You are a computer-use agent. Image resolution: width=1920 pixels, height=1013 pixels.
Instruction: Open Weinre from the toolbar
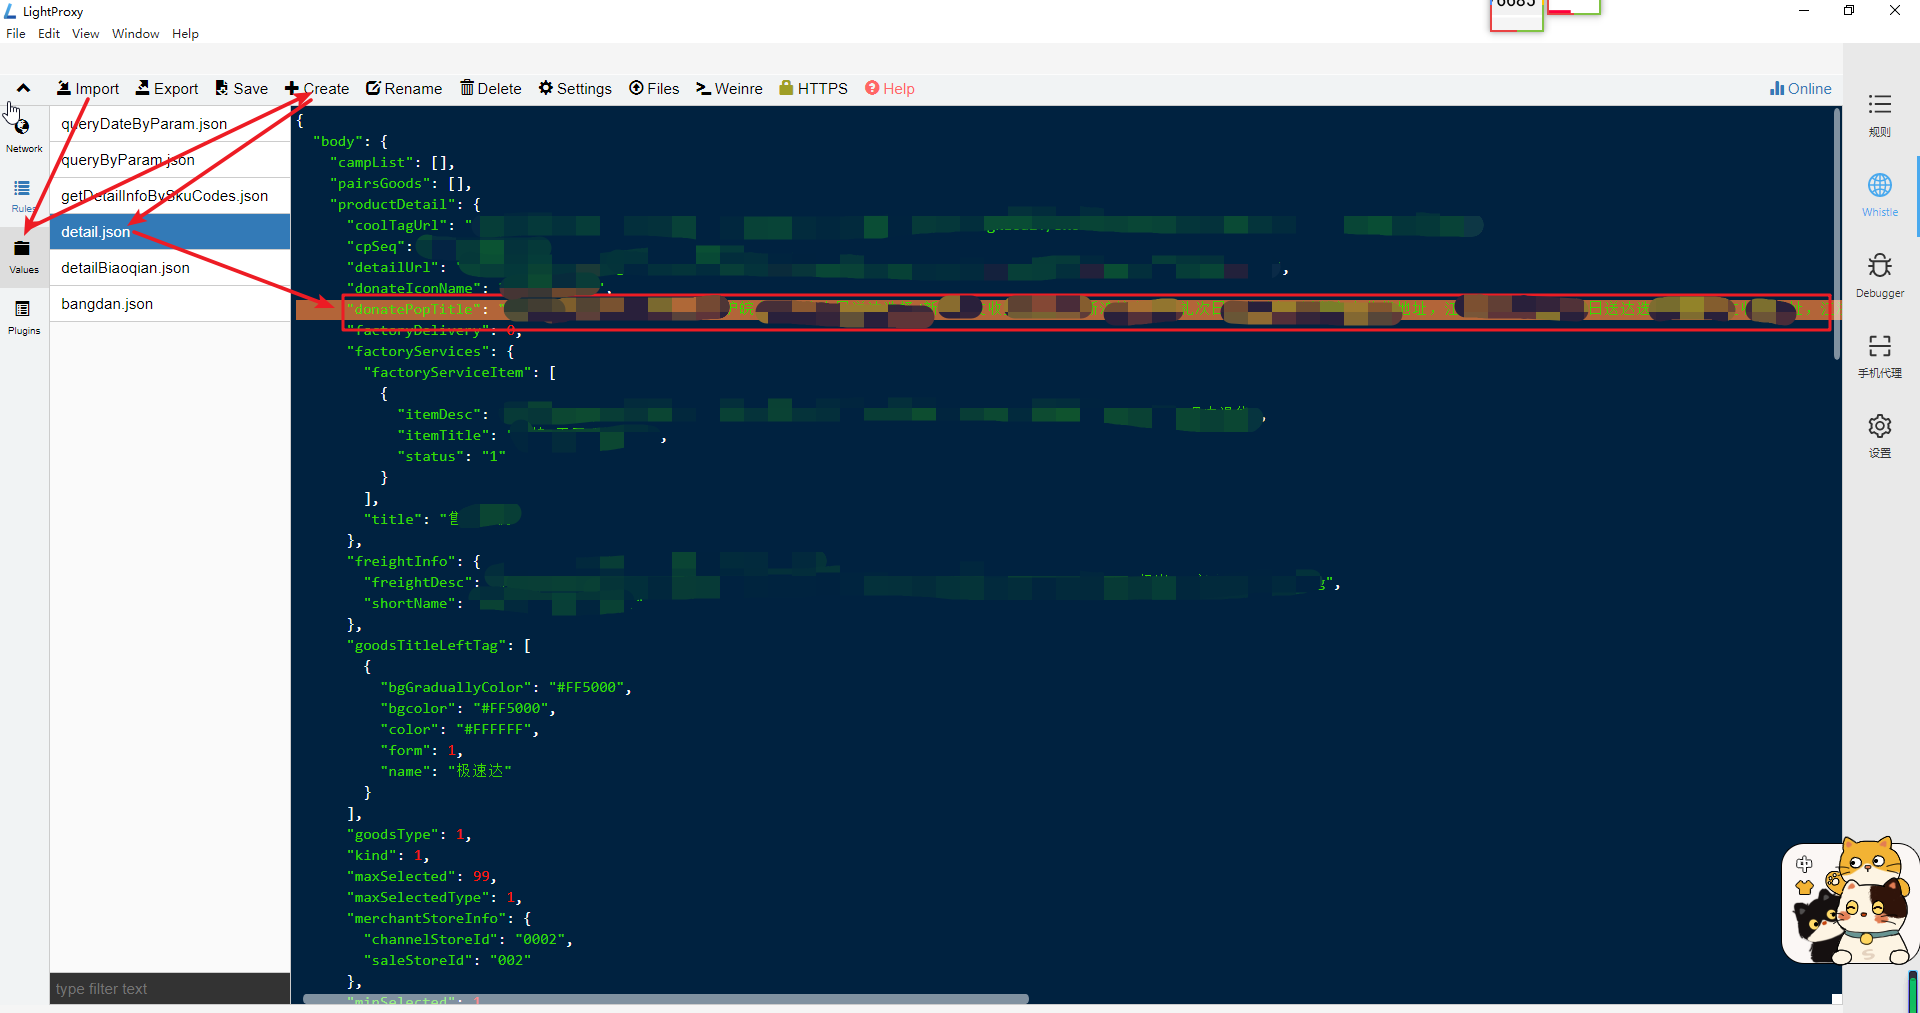729,88
